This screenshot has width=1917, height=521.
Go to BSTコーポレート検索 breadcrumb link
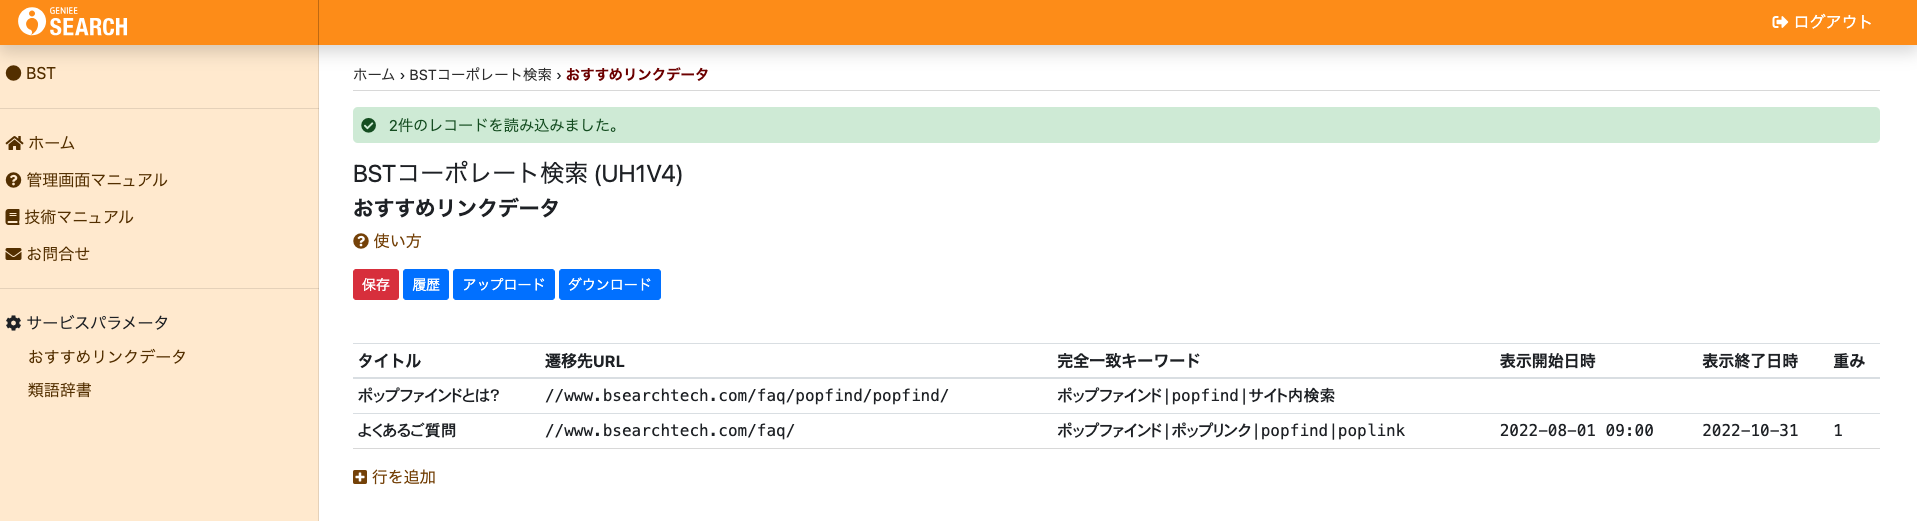coord(480,75)
